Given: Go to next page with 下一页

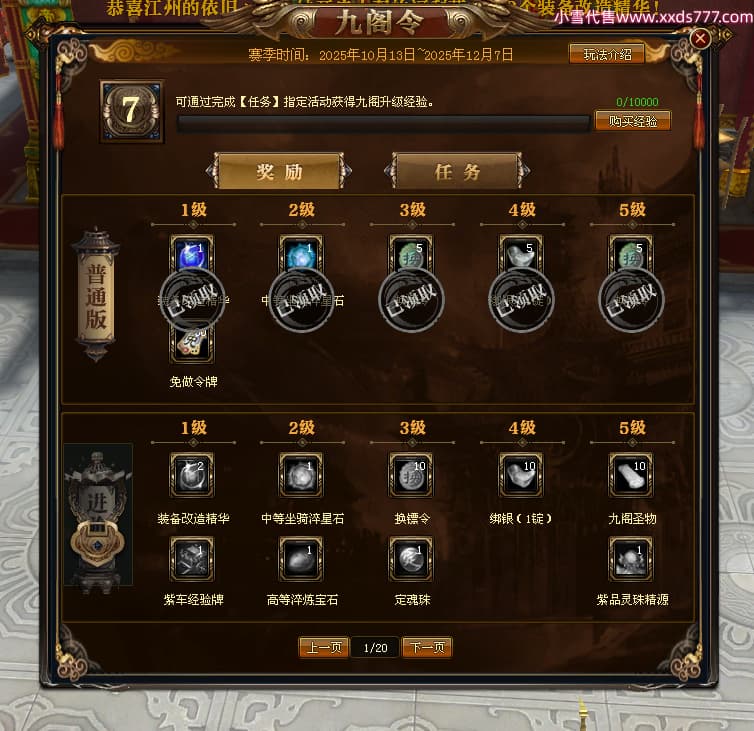Looking at the screenshot, I should [427, 647].
